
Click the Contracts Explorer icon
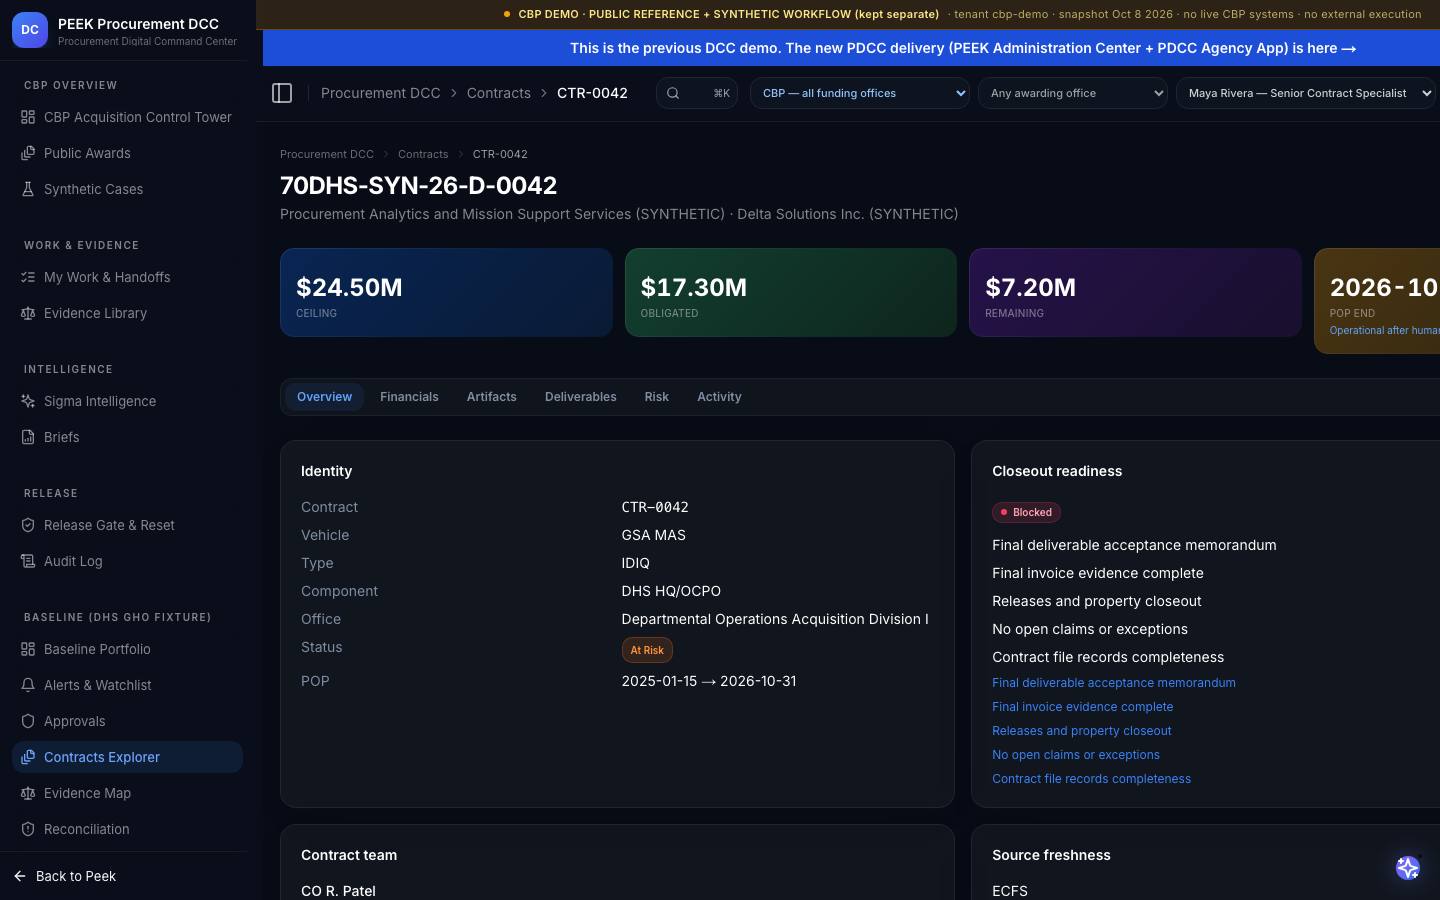click(28, 757)
